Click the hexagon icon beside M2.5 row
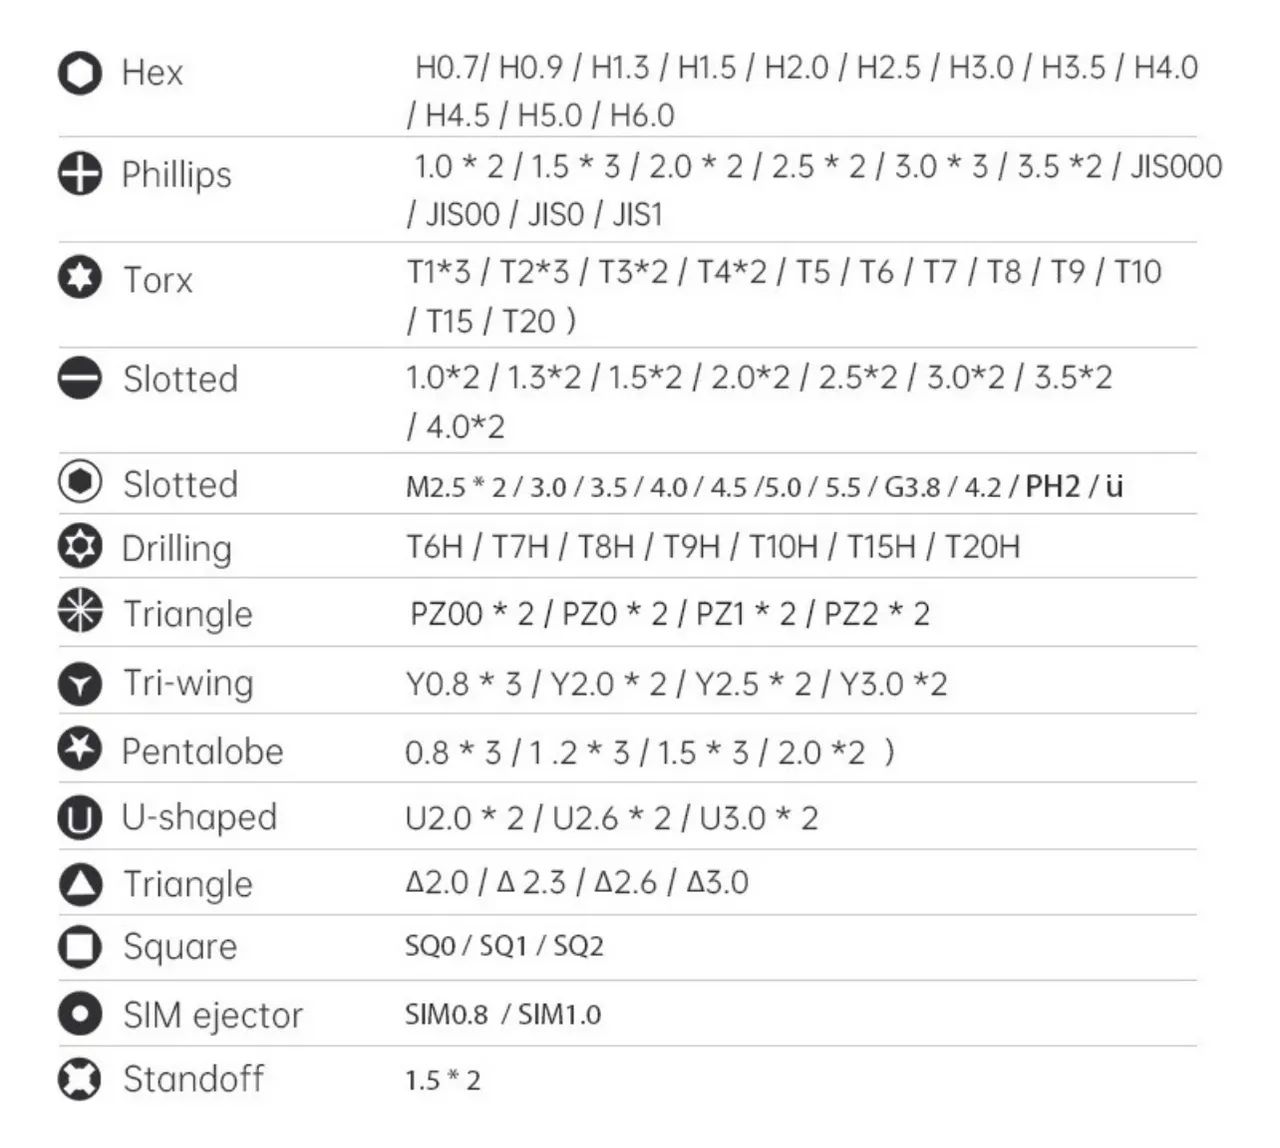1280x1148 pixels. (x=80, y=483)
